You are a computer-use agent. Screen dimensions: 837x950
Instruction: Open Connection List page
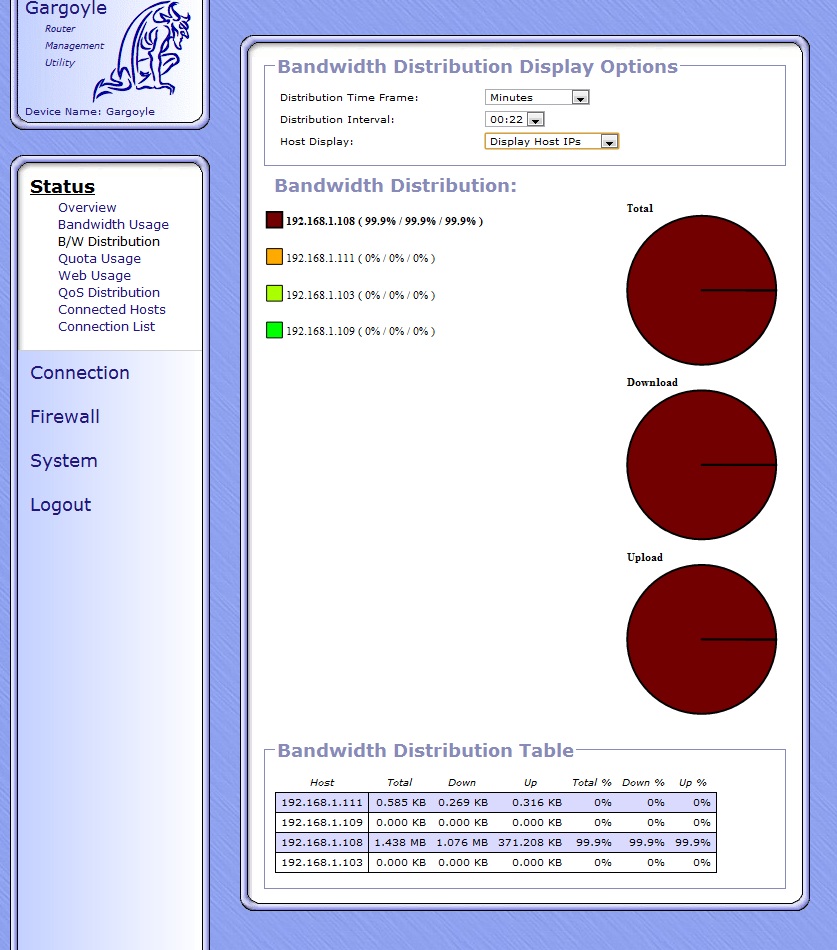click(x=107, y=326)
